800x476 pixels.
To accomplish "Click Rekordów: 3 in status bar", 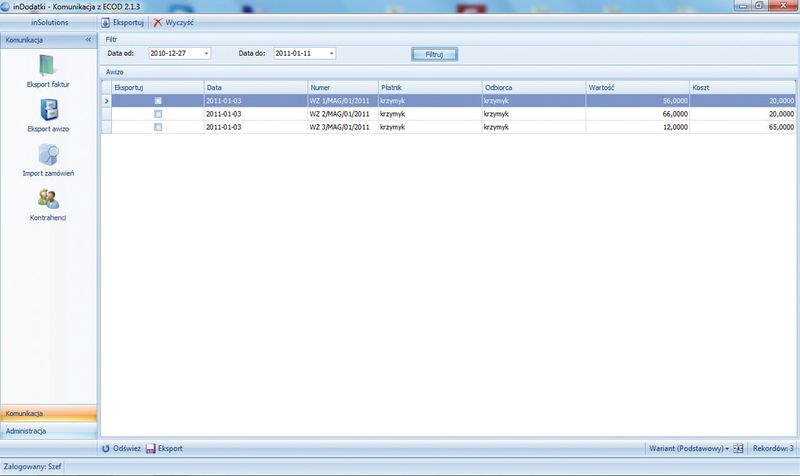I will (x=773, y=448).
